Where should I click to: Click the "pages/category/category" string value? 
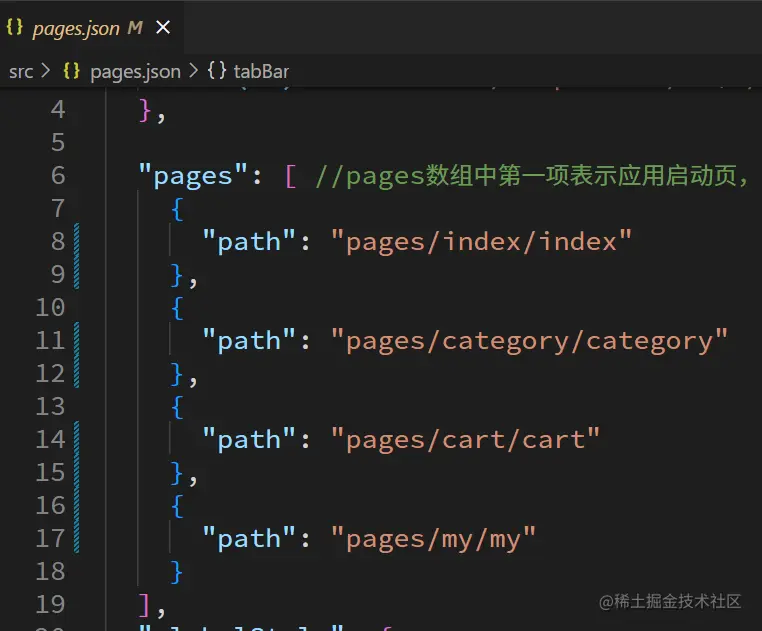[529, 341]
